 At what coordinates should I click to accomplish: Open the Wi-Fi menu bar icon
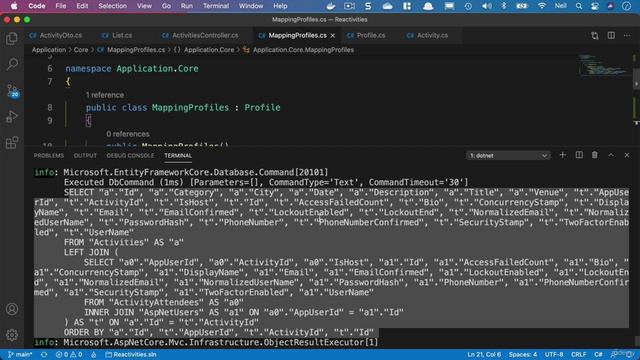coord(542,6)
